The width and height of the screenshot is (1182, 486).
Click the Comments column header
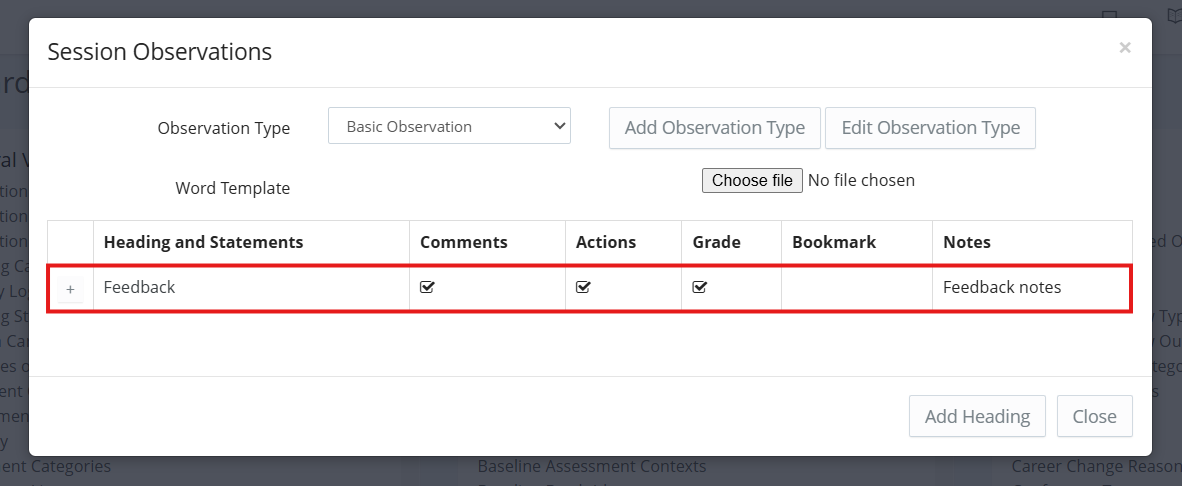click(x=463, y=242)
